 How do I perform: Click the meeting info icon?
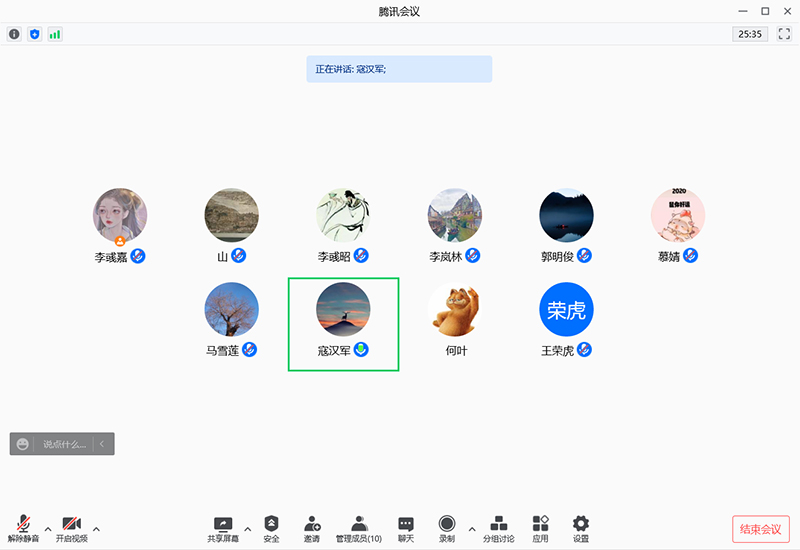pos(14,34)
